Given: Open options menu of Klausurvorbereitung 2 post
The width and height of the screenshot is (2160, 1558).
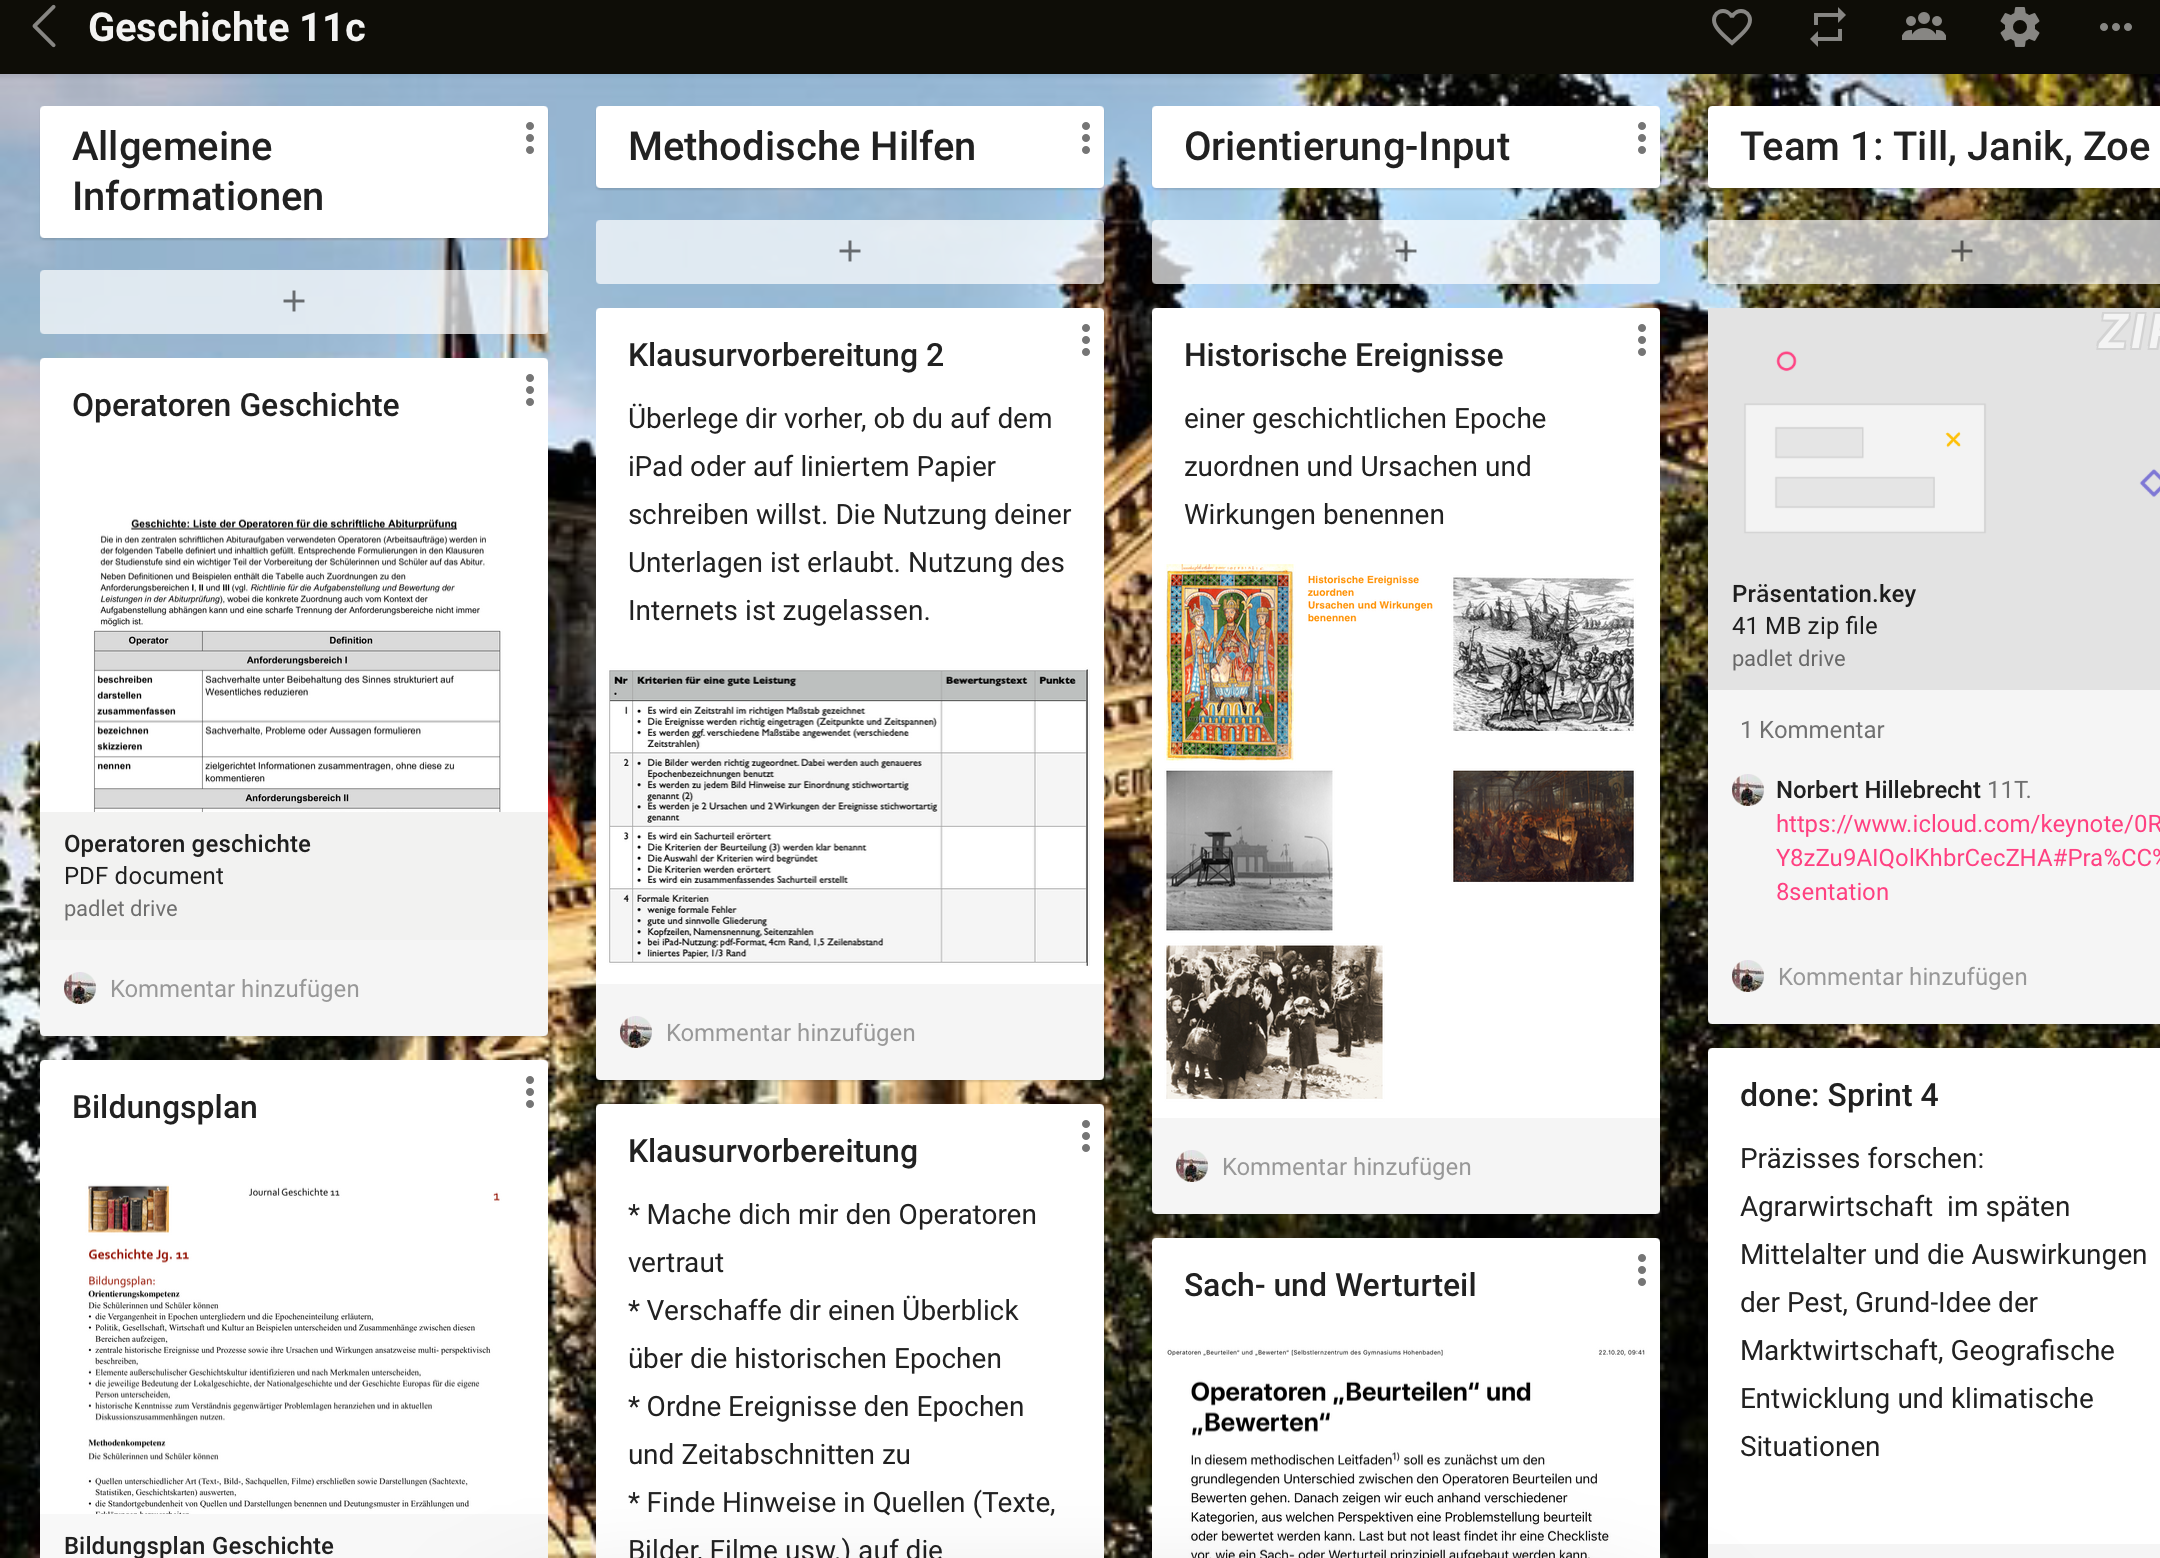Looking at the screenshot, I should (1085, 340).
